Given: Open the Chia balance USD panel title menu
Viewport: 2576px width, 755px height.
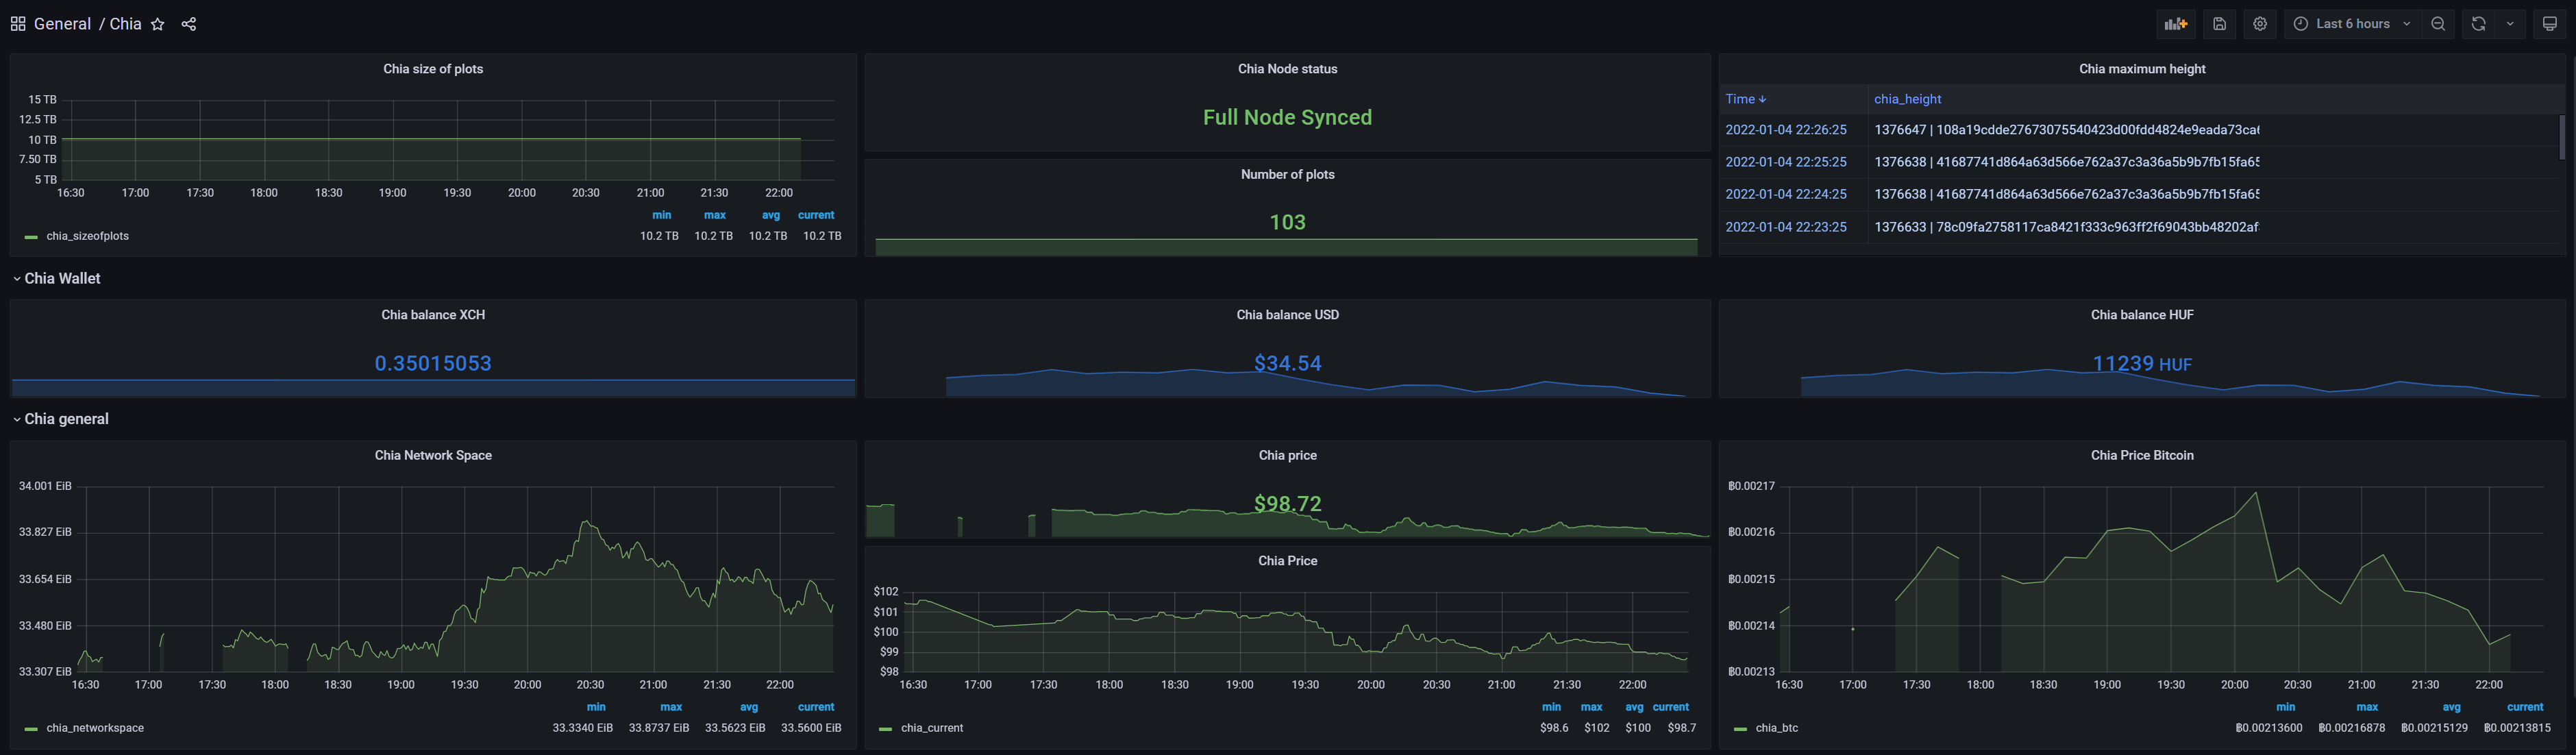Looking at the screenshot, I should (1287, 315).
